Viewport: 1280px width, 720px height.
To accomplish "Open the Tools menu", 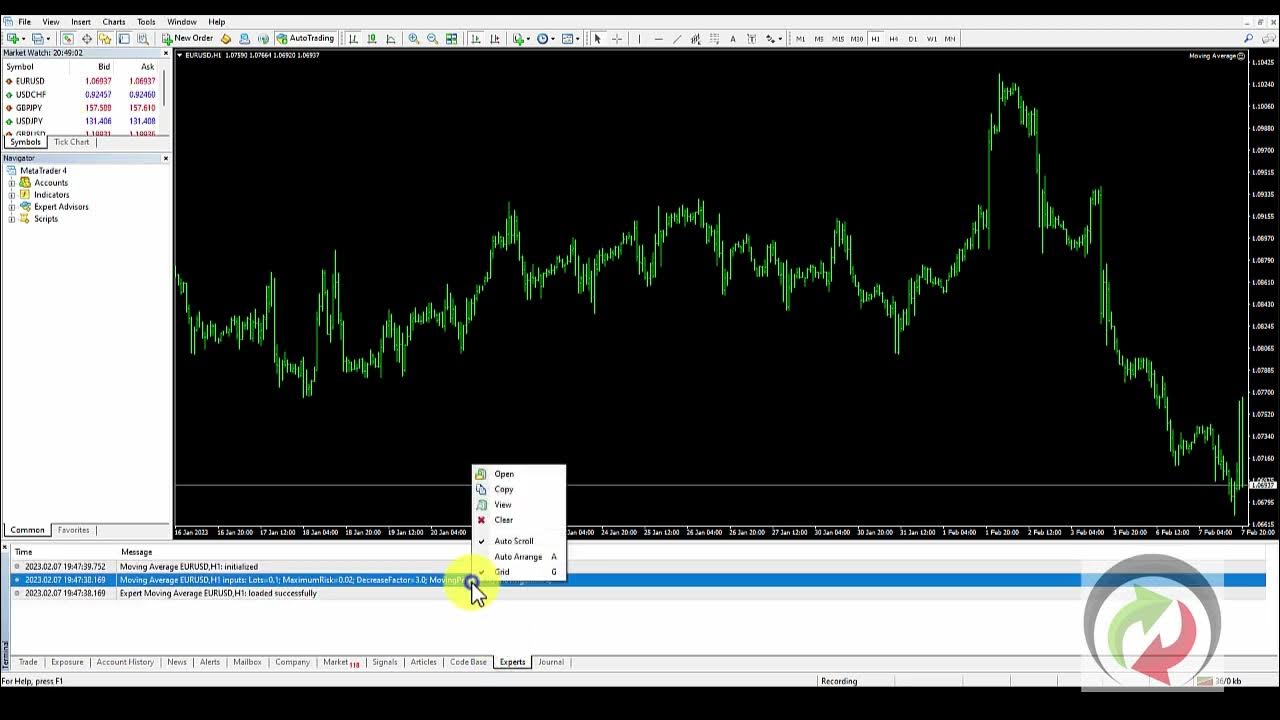I will [146, 21].
